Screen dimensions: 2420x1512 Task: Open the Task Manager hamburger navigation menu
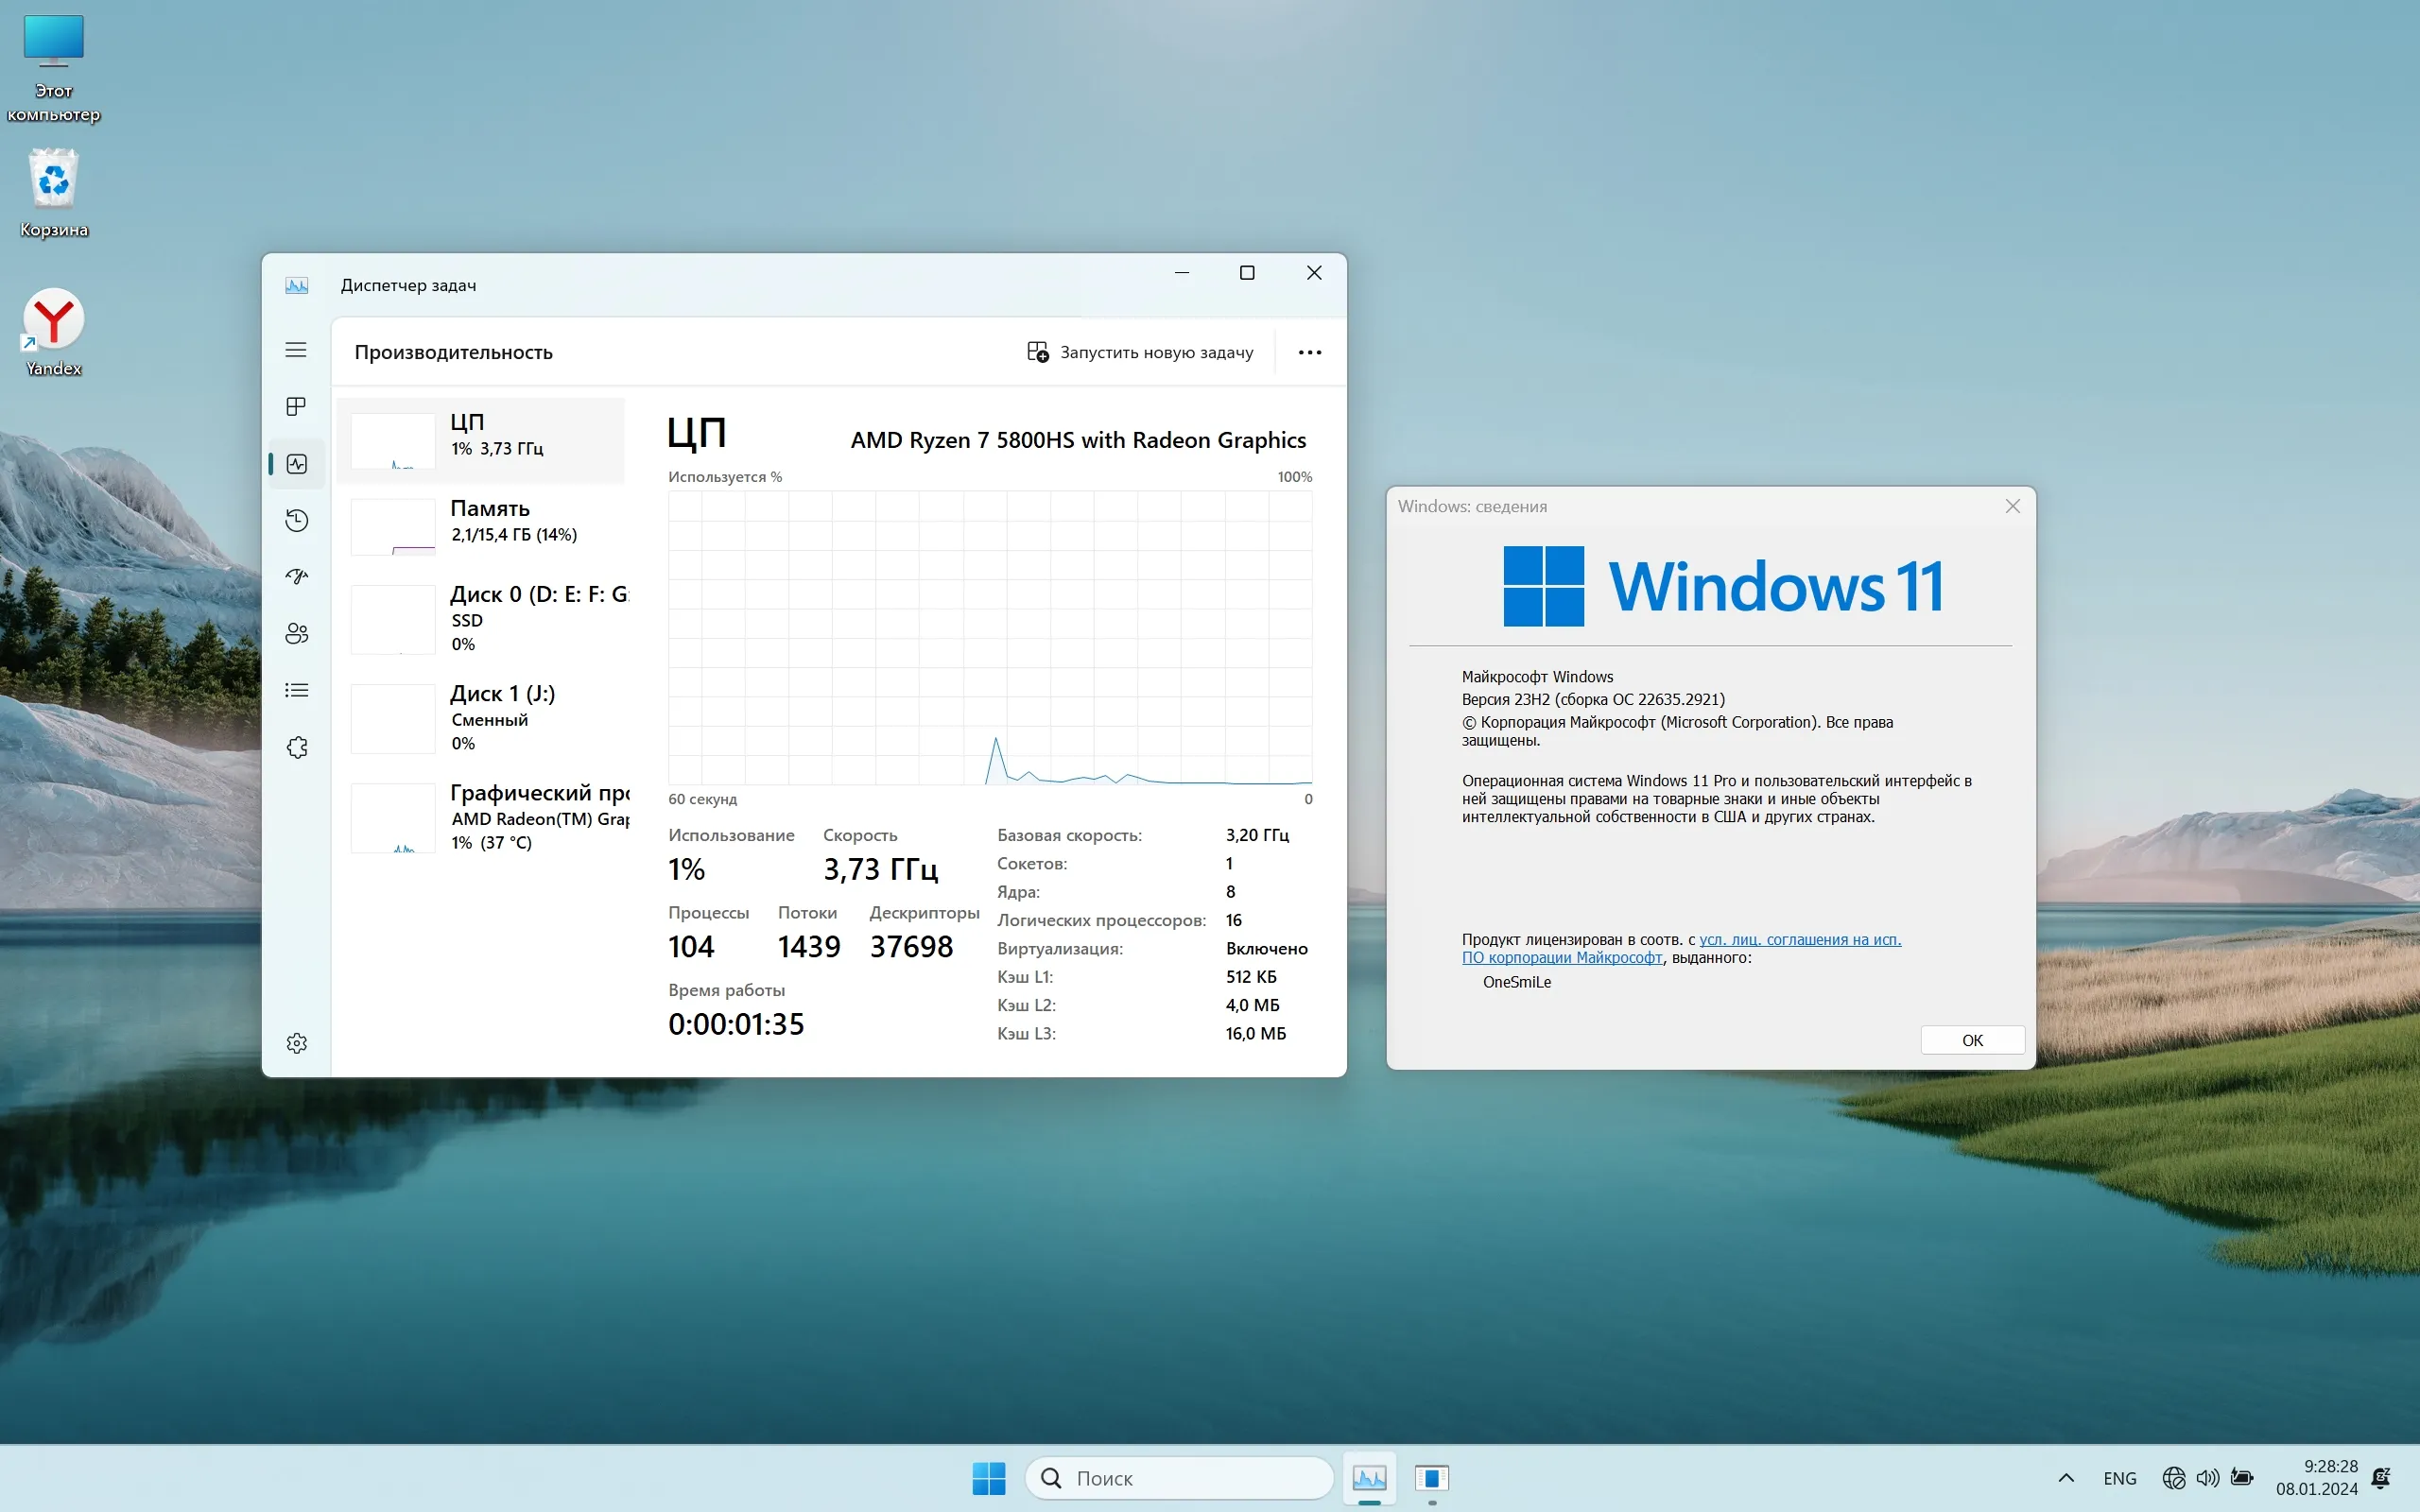coord(296,350)
